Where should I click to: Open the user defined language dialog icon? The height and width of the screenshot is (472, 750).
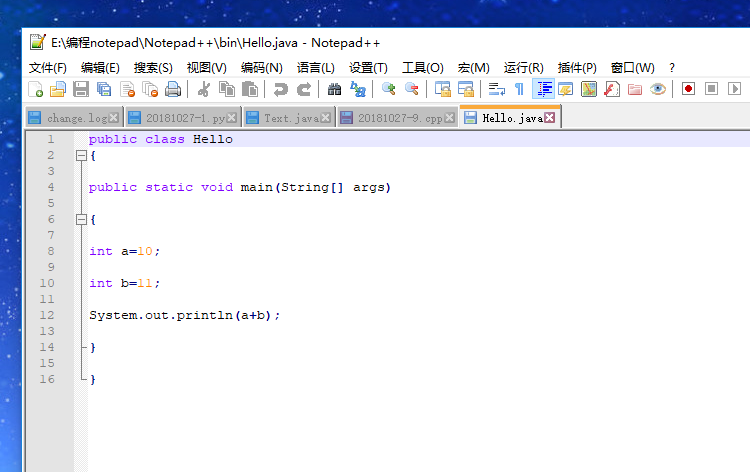pyautogui.click(x=565, y=89)
